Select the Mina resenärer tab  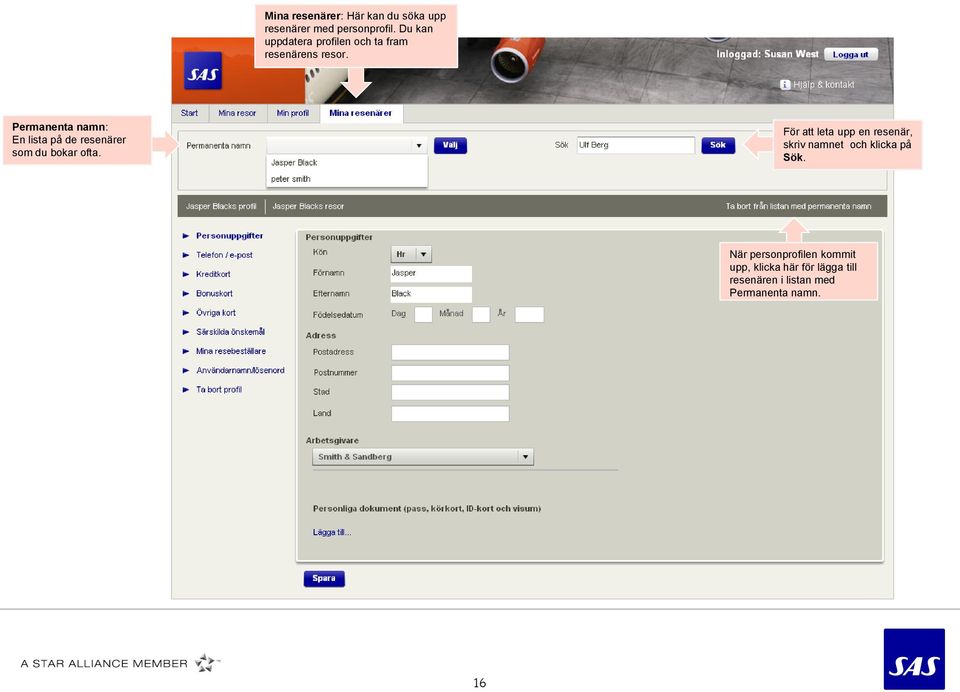361,113
